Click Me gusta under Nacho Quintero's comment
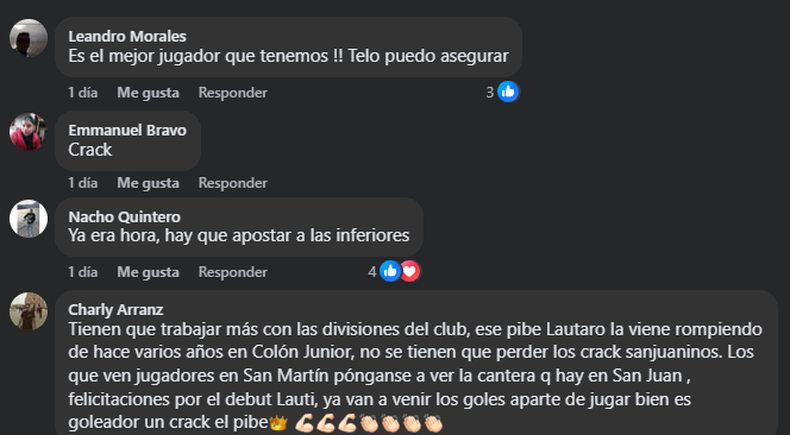Viewport: 790px width, 435px height. [148, 272]
